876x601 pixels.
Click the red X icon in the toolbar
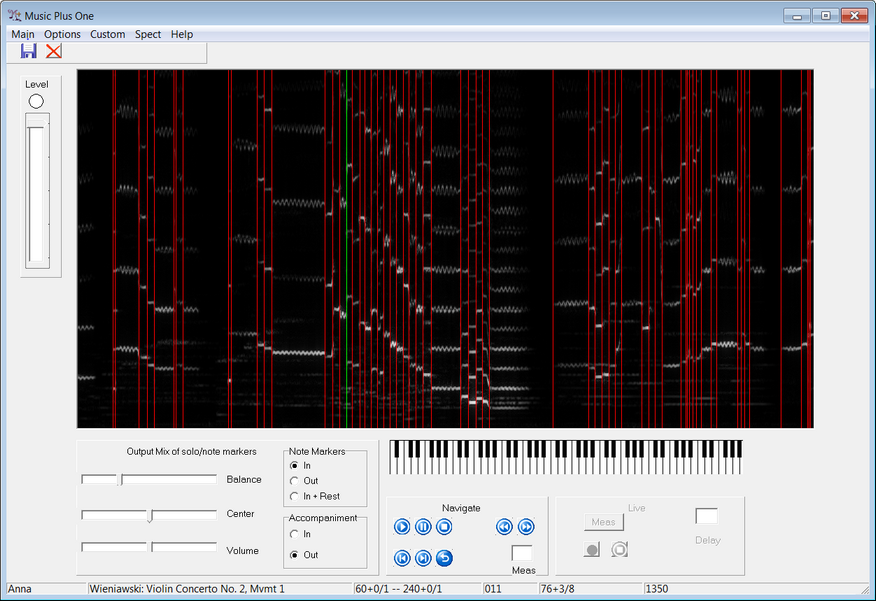click(53, 51)
